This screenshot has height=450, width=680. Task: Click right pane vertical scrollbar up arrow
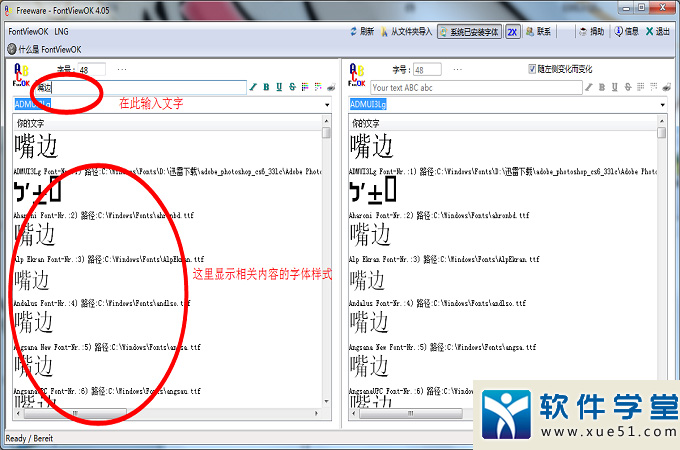click(x=662, y=121)
